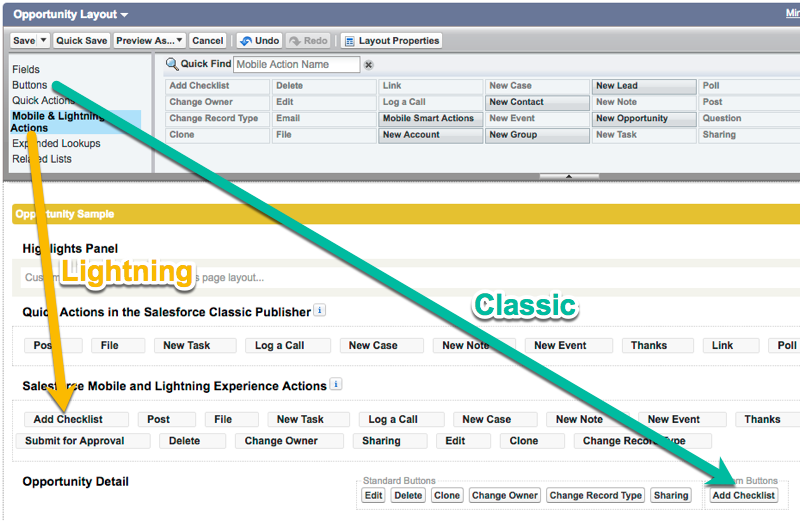
Task: Click the Save button
Action: pyautogui.click(x=24, y=40)
